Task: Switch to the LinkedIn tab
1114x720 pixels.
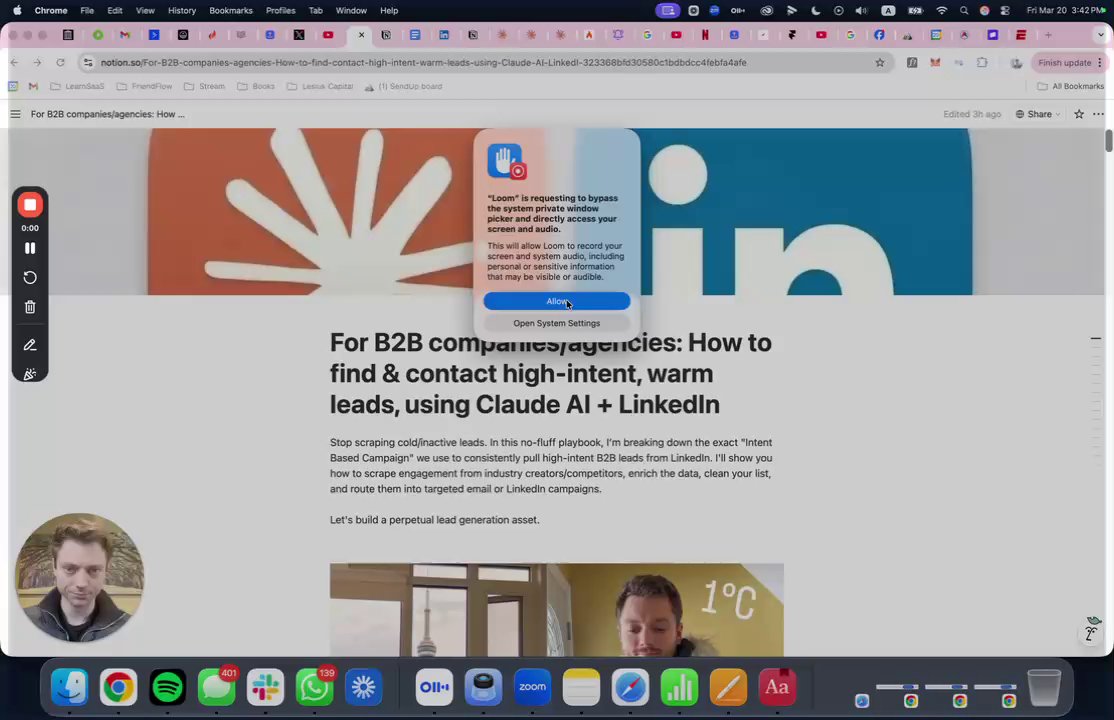Action: [444, 35]
